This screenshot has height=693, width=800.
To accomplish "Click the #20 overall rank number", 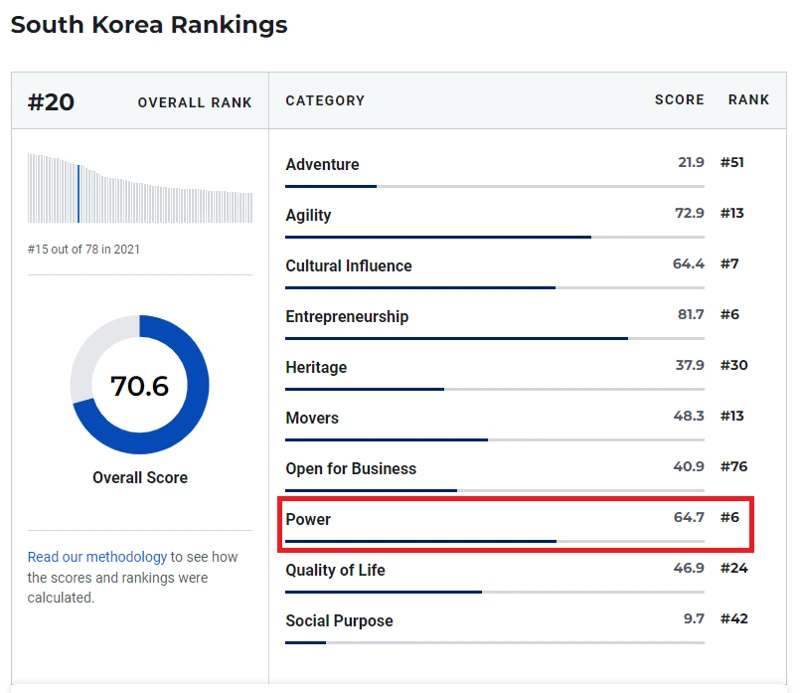I will pos(51,102).
